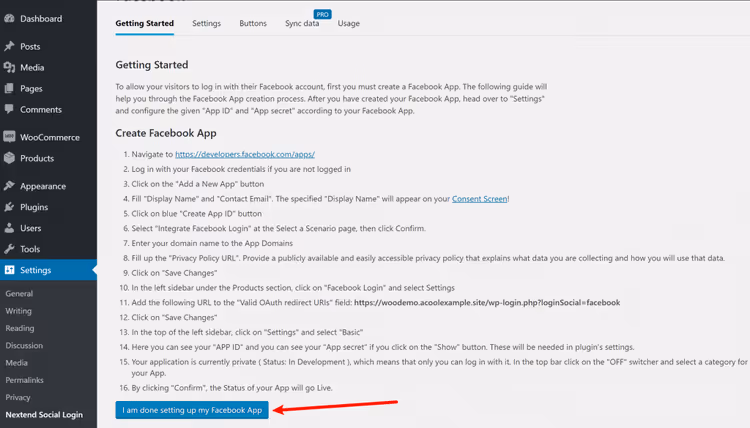The image size is (750, 428).
Task: Open Reading settings submenu
Action: tap(20, 328)
